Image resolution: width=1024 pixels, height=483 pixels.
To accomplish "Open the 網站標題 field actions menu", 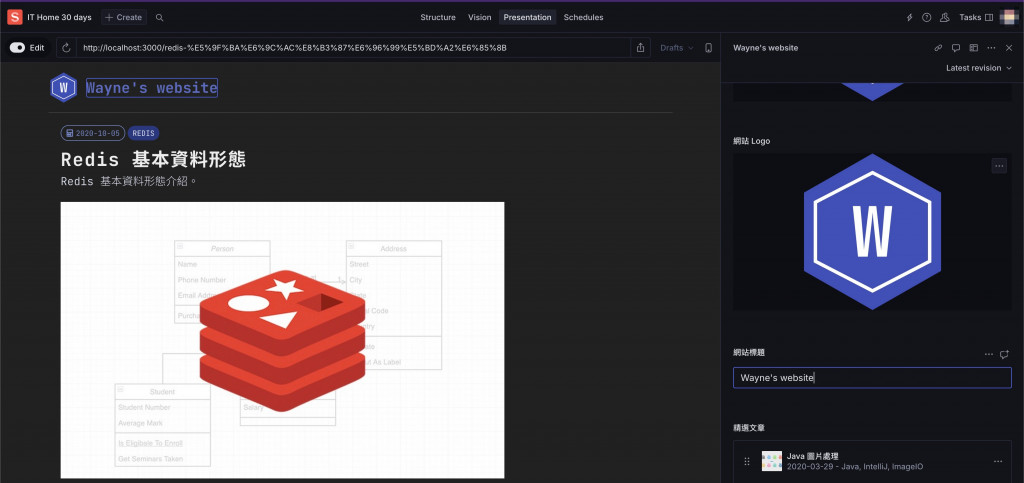I will coord(989,354).
